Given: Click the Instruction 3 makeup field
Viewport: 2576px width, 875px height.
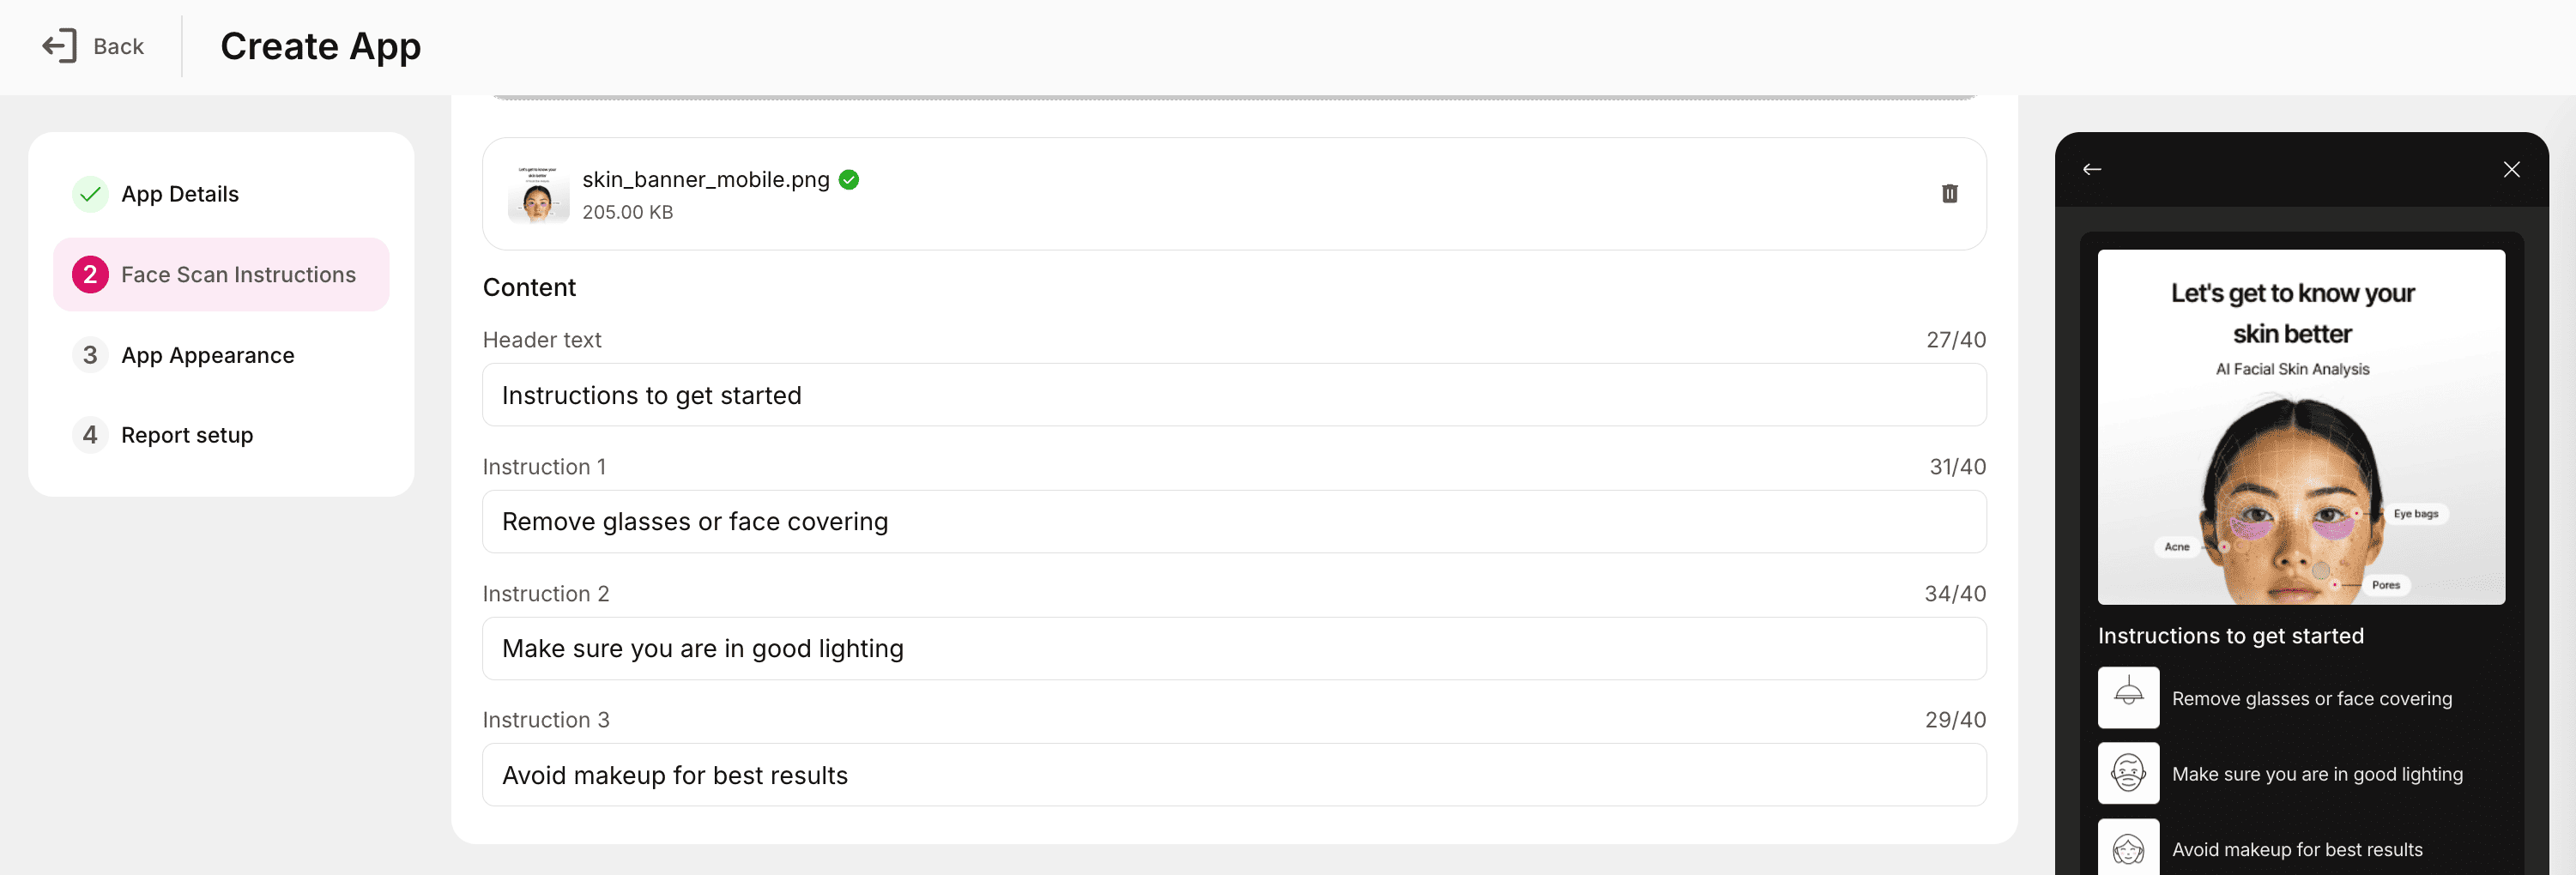Looking at the screenshot, I should coord(1233,775).
